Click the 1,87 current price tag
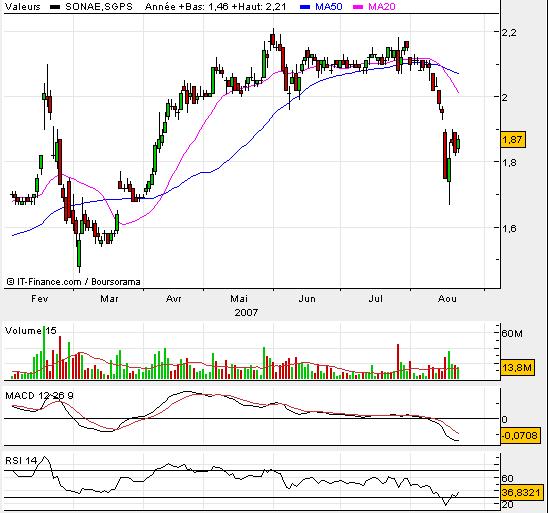This screenshot has width=548, height=513. click(x=512, y=140)
